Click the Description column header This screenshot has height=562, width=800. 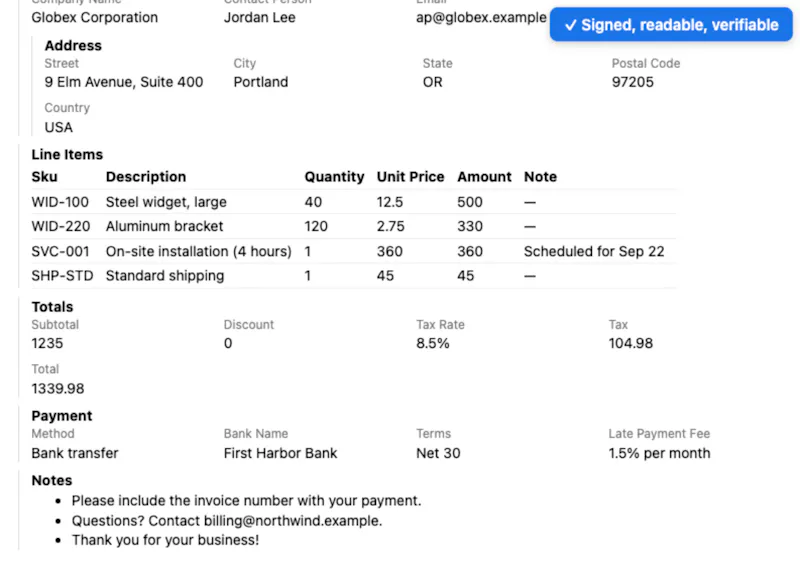point(146,177)
